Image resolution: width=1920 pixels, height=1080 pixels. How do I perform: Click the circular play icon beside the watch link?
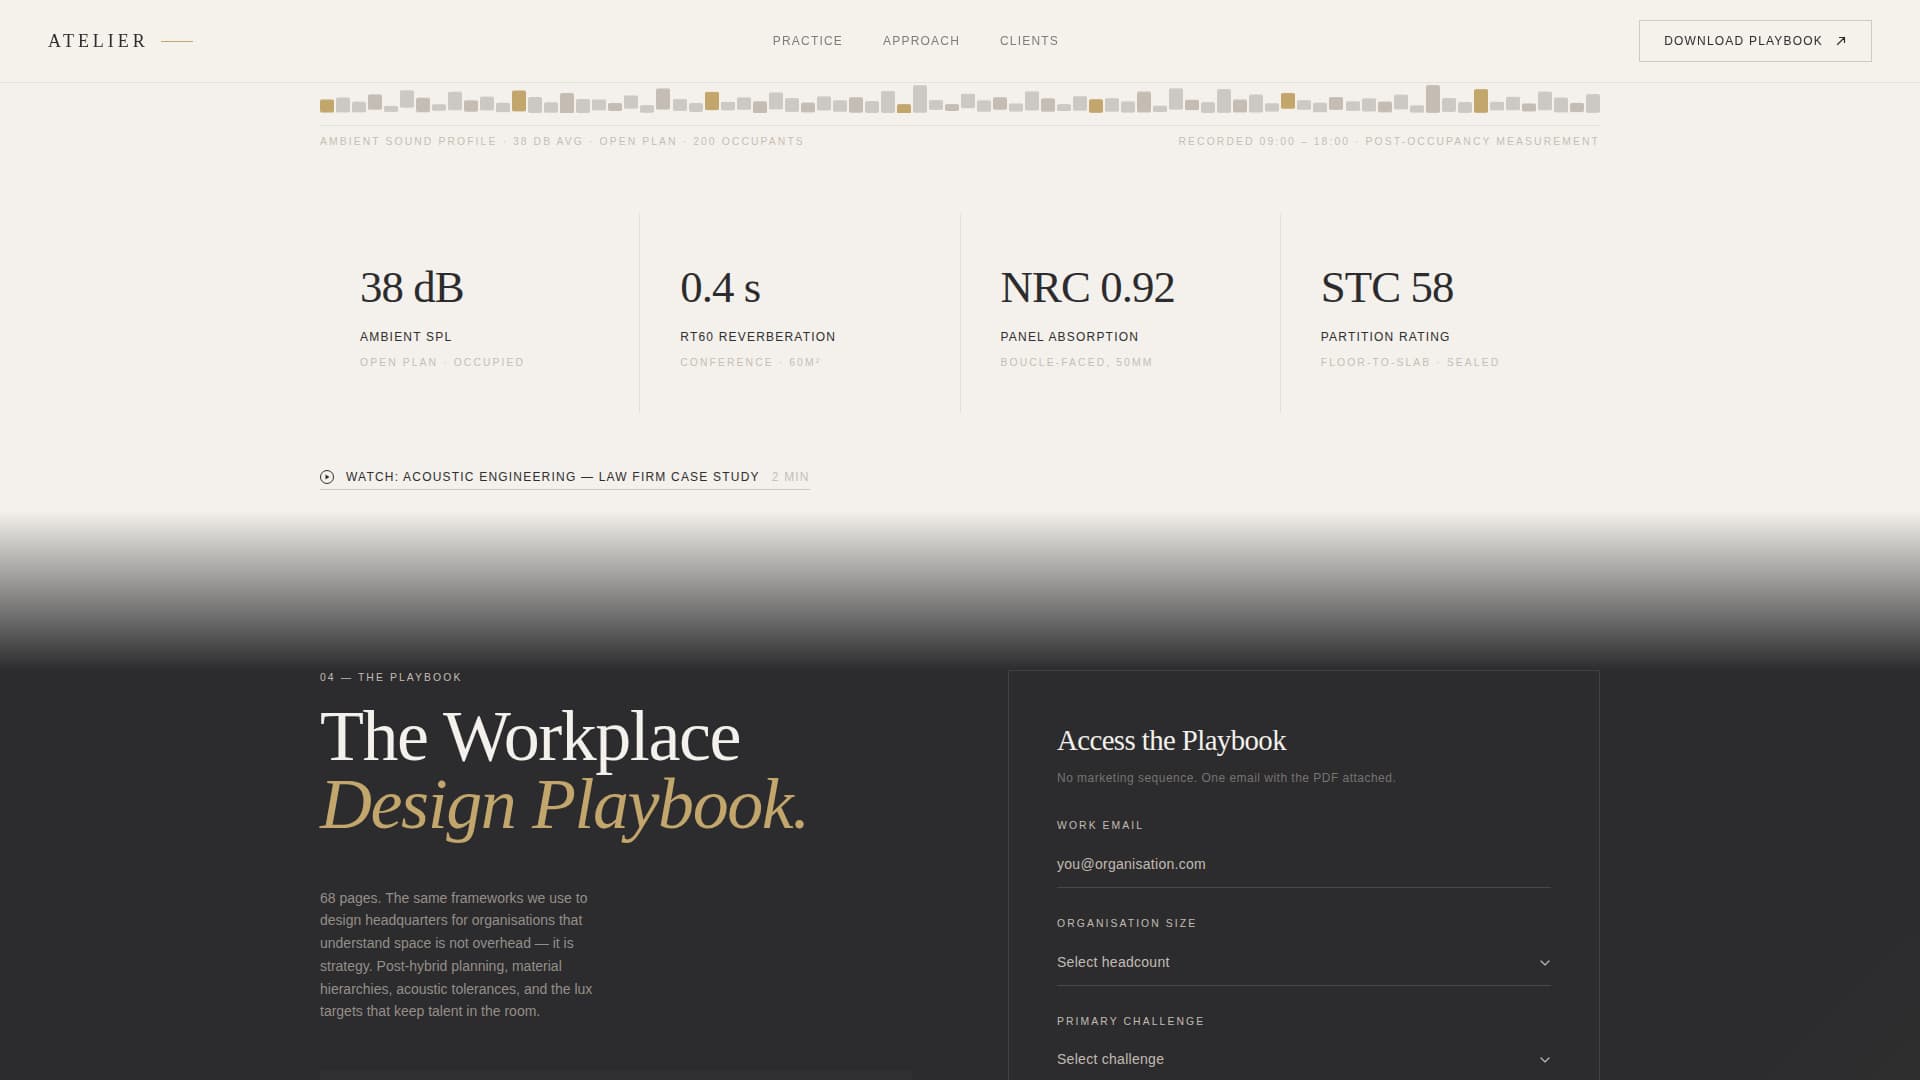[x=327, y=477]
